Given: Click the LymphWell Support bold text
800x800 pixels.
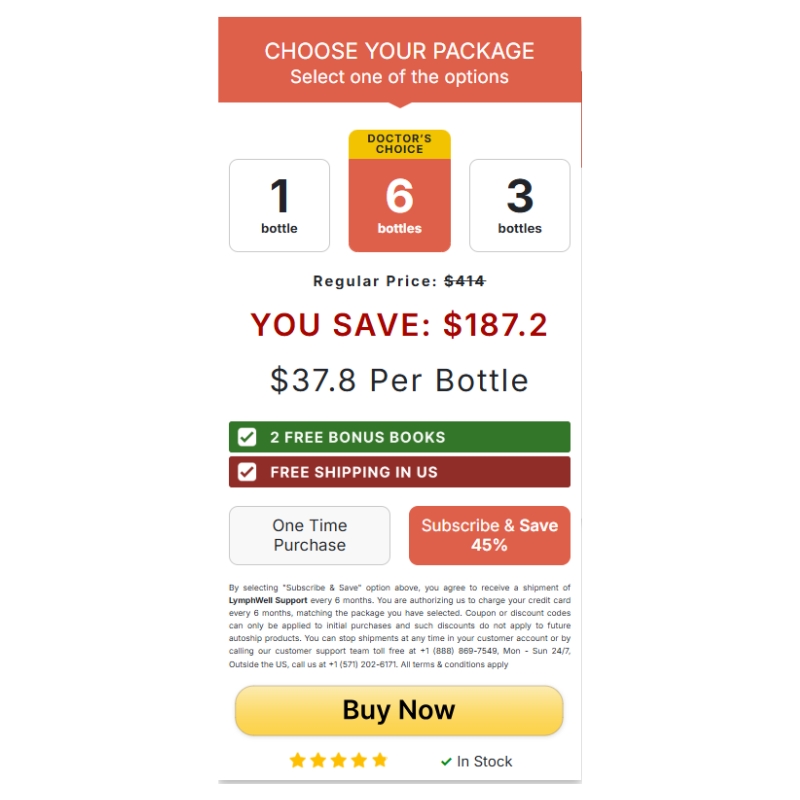Looking at the screenshot, I should click(x=267, y=601).
